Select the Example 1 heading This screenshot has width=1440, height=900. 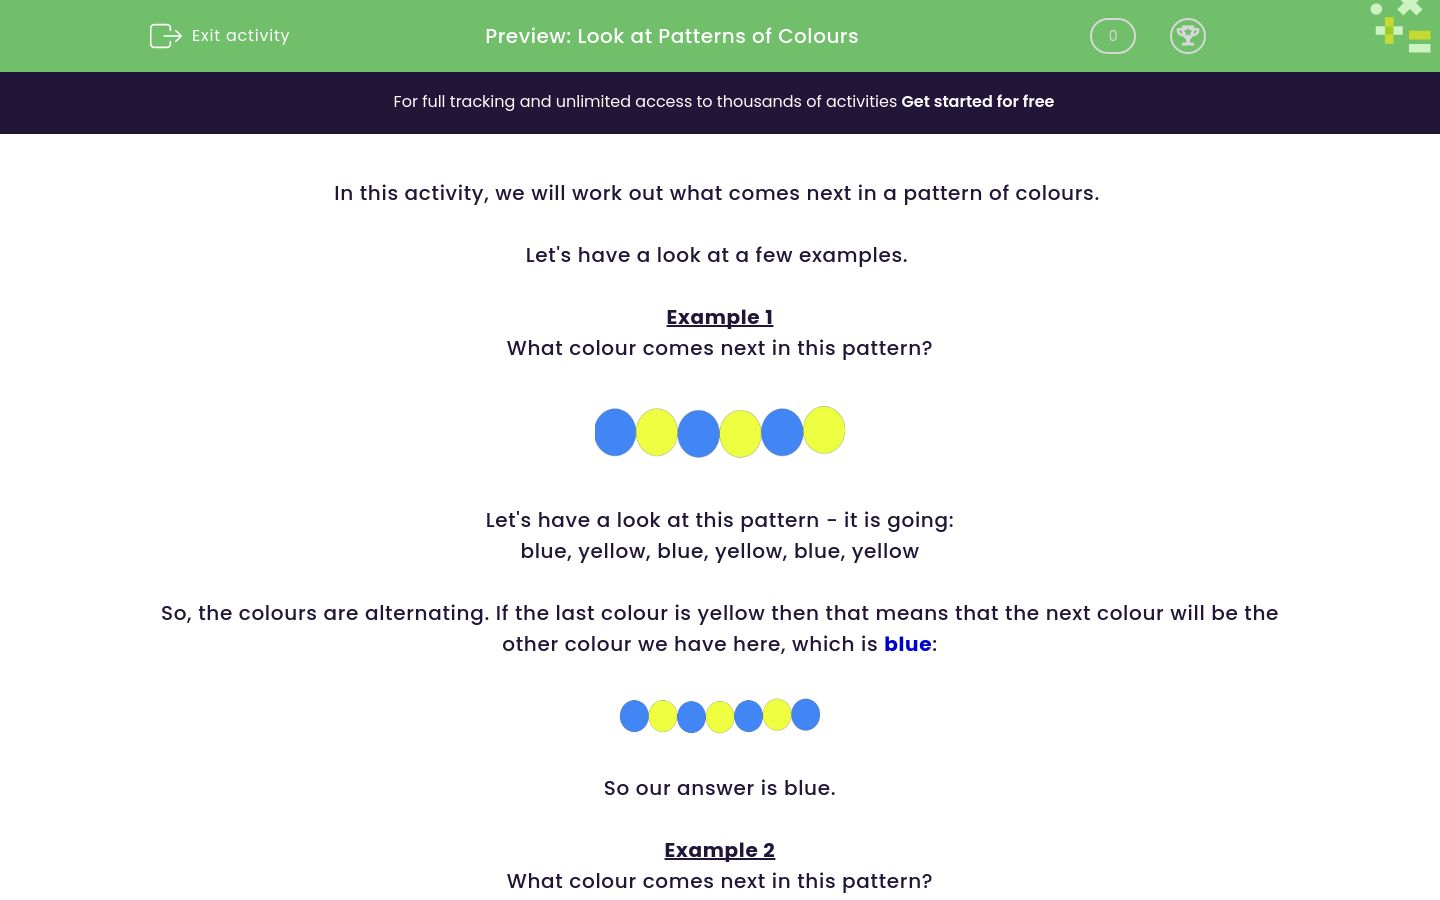[x=719, y=317]
